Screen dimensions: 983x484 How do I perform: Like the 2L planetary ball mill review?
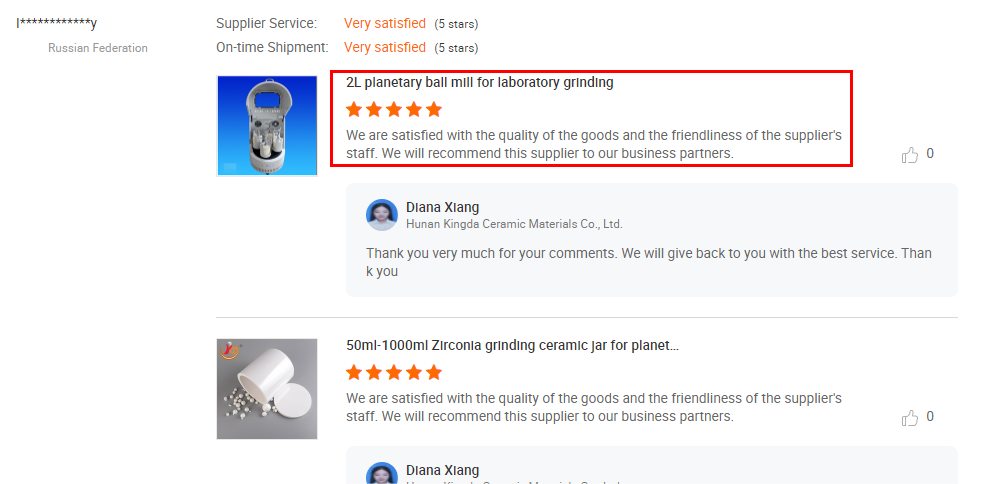pos(910,154)
